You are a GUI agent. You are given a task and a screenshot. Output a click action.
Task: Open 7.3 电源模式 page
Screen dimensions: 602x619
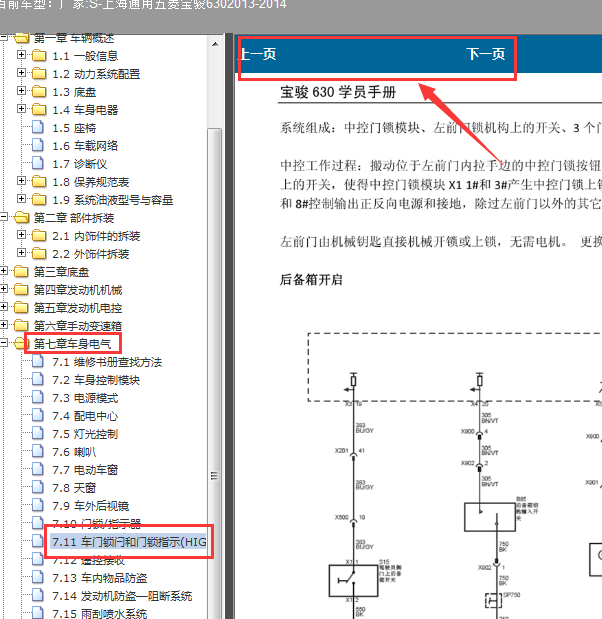point(85,398)
